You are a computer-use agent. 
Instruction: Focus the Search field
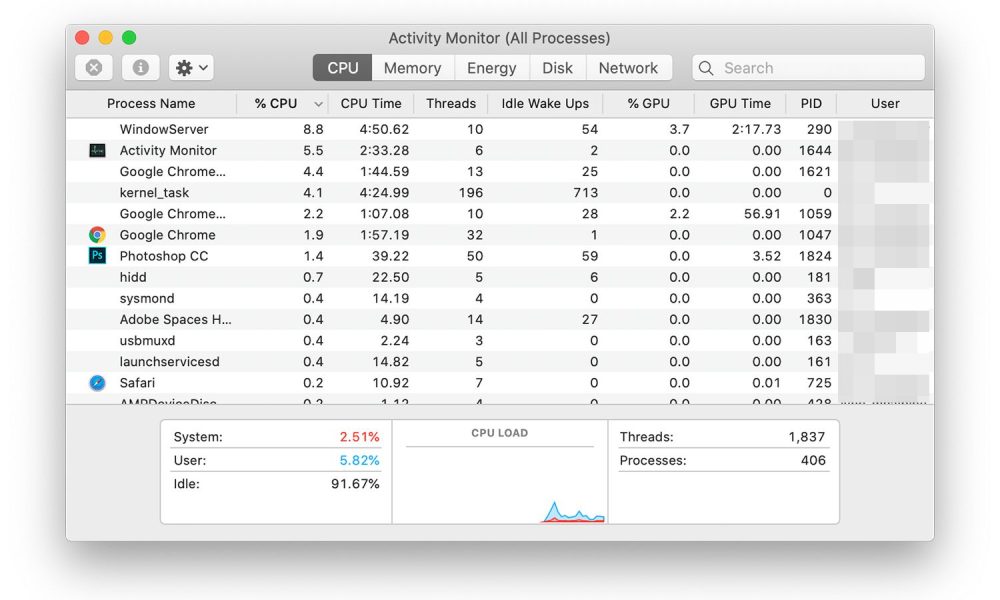(x=809, y=68)
